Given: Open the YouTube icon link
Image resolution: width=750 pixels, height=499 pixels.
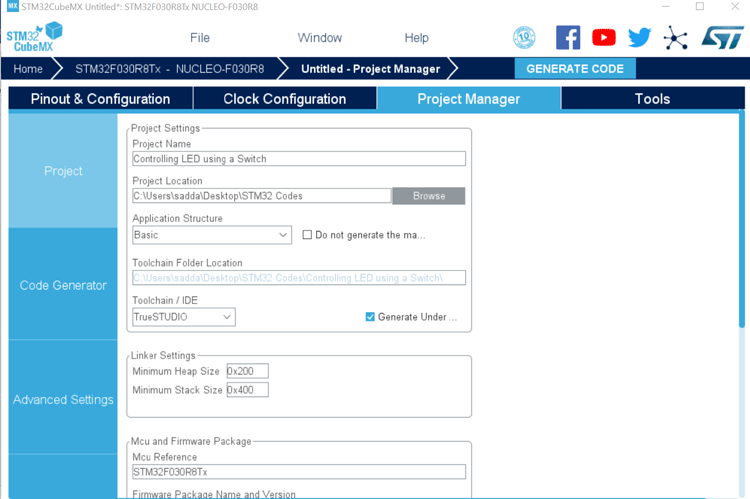Looking at the screenshot, I should click(604, 37).
